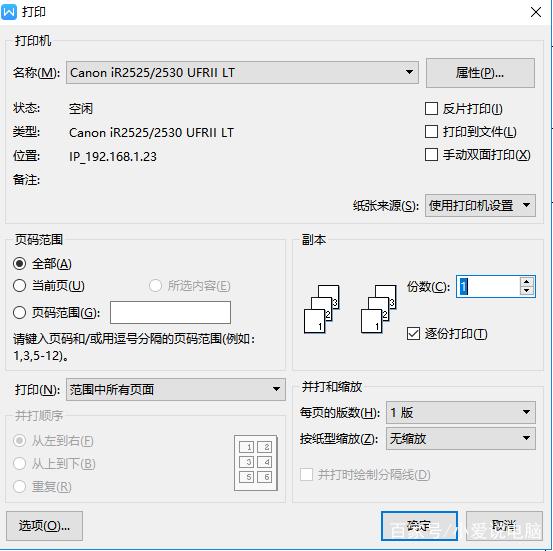Image resolution: width=553 pixels, height=551 pixels.
Task: Click the 类型 value Canon iR2525/2530 UFRII LT
Action: [151, 133]
